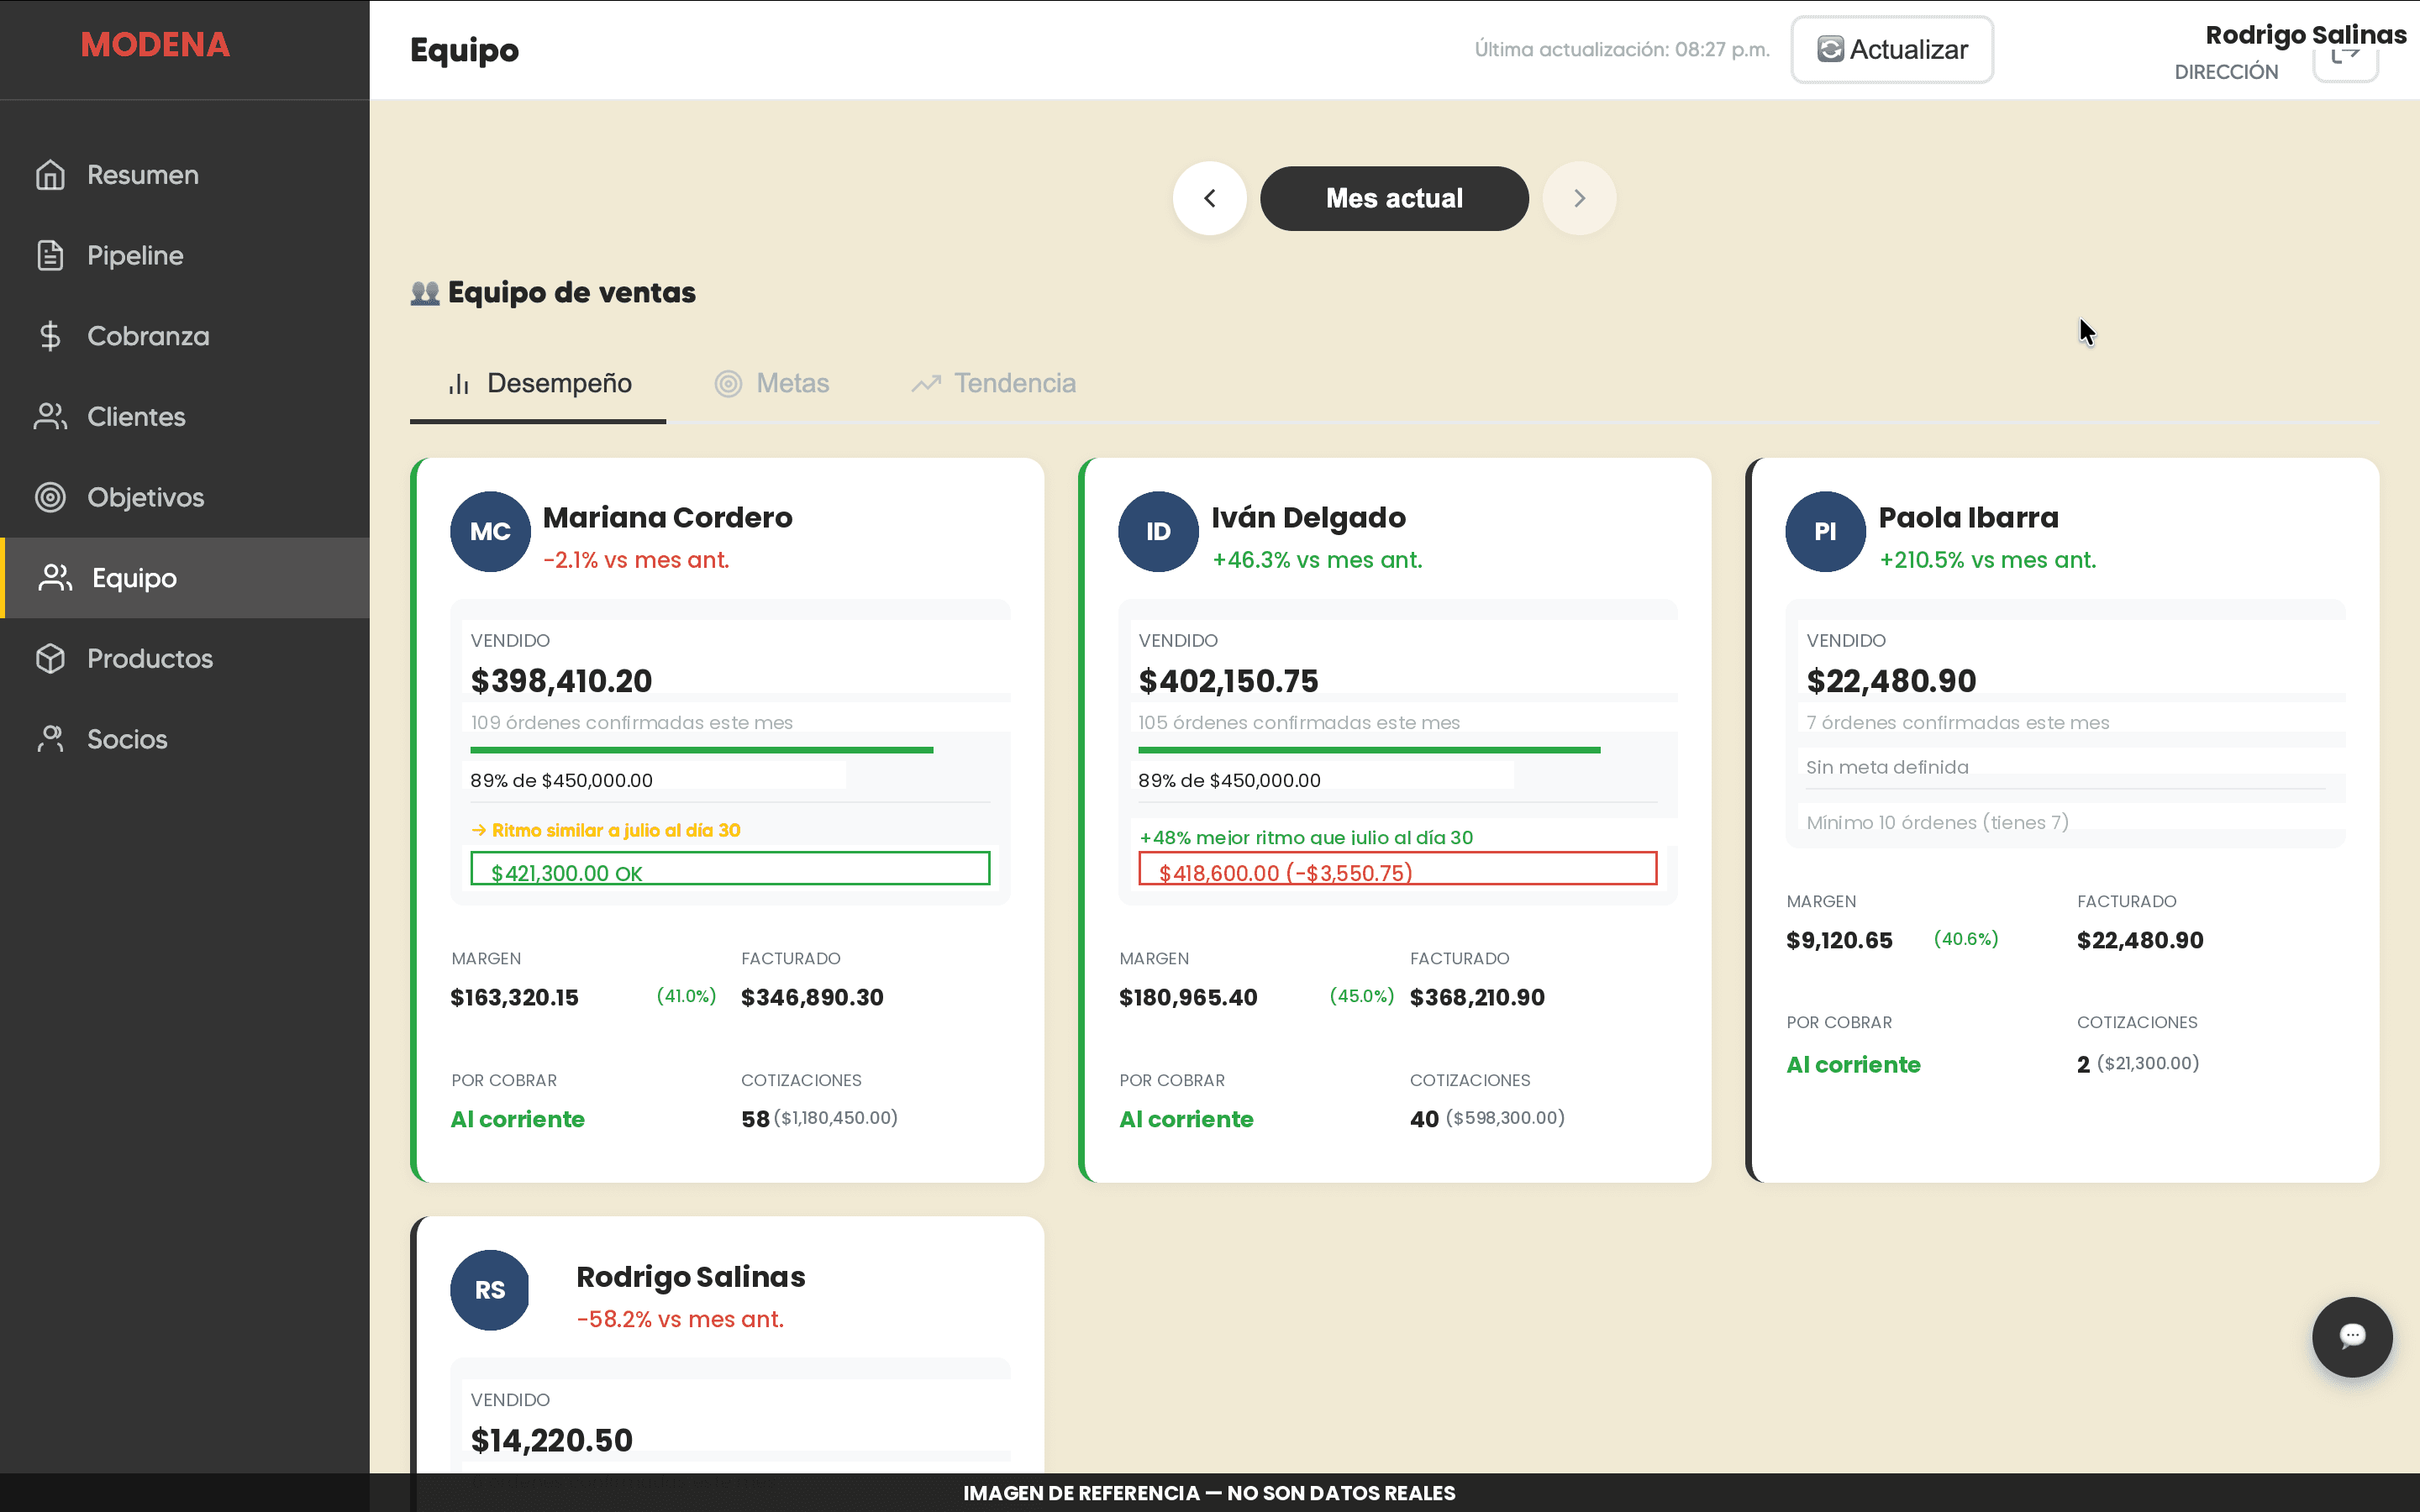Image resolution: width=2420 pixels, height=1512 pixels.
Task: Switch to the Desempeño tab
Action: tap(538, 384)
